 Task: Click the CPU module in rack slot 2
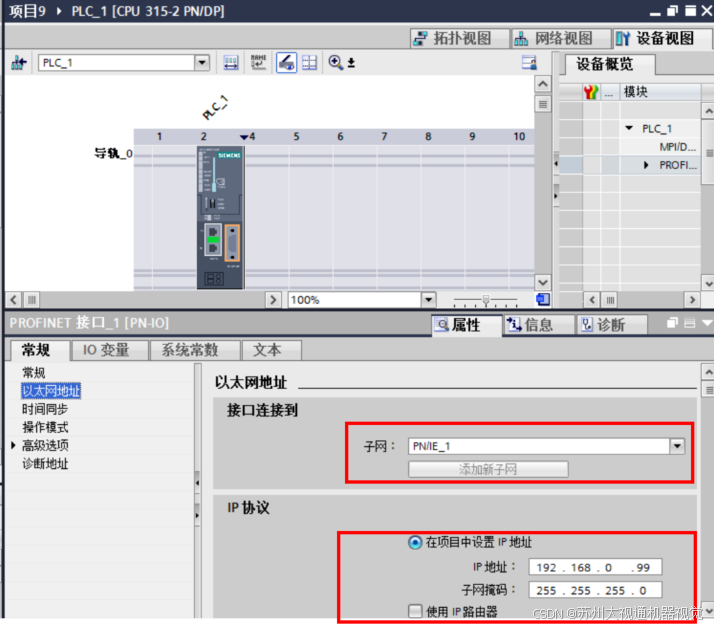(x=220, y=217)
